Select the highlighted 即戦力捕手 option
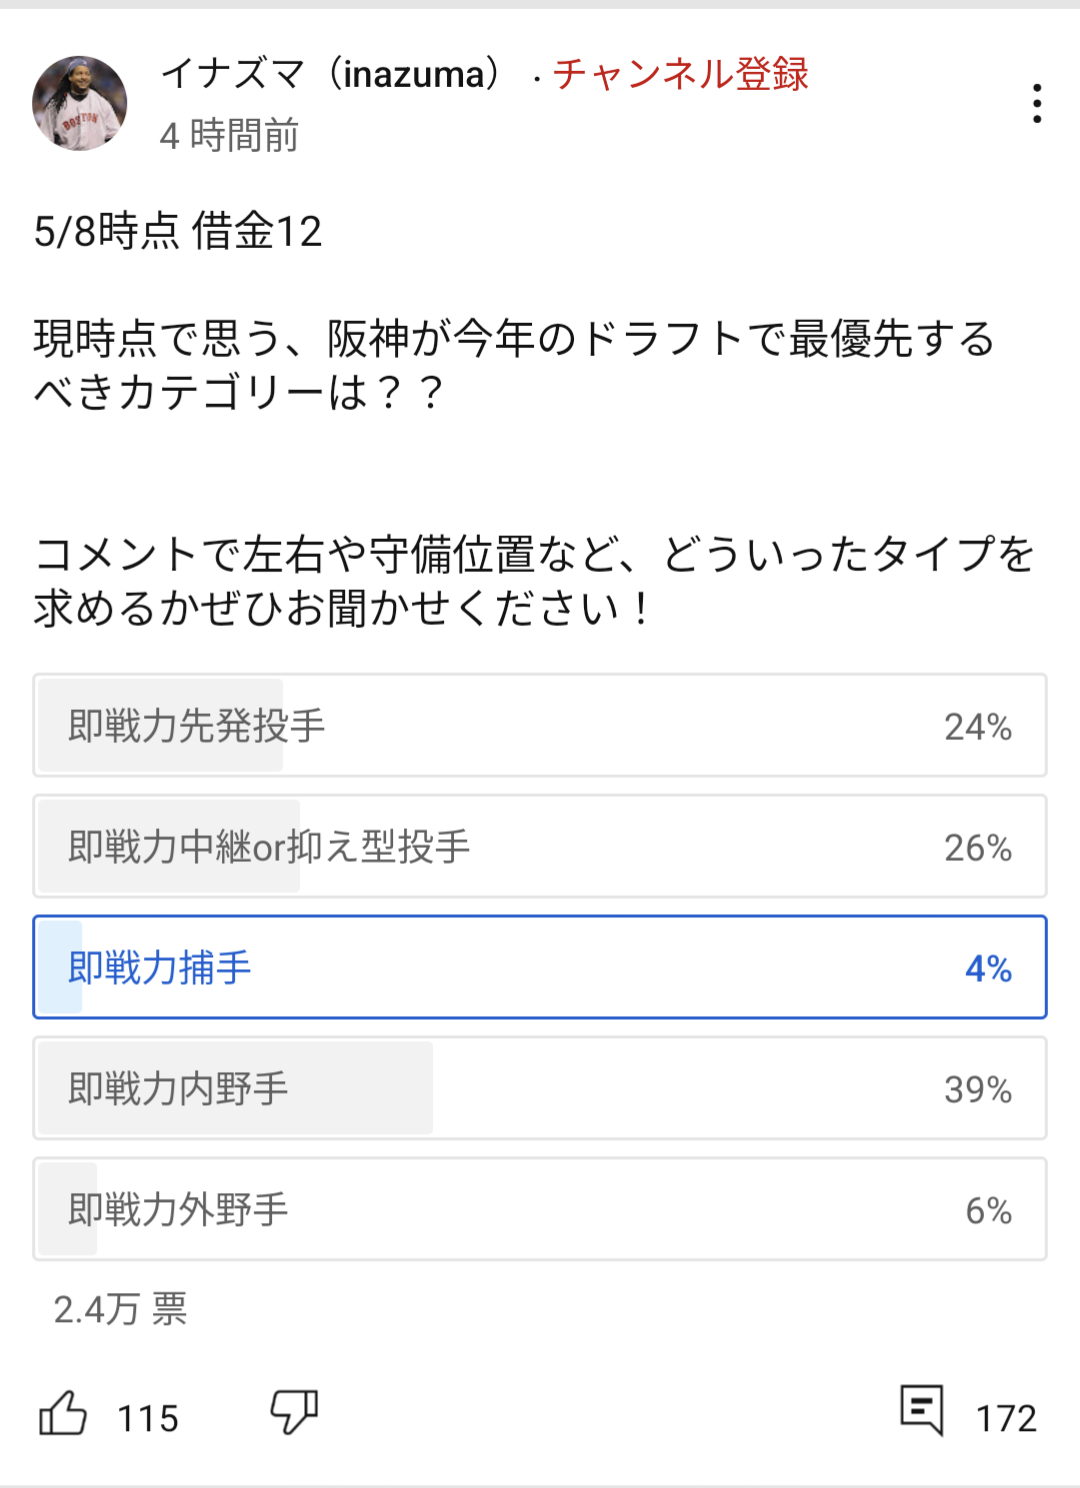 [x=540, y=968]
